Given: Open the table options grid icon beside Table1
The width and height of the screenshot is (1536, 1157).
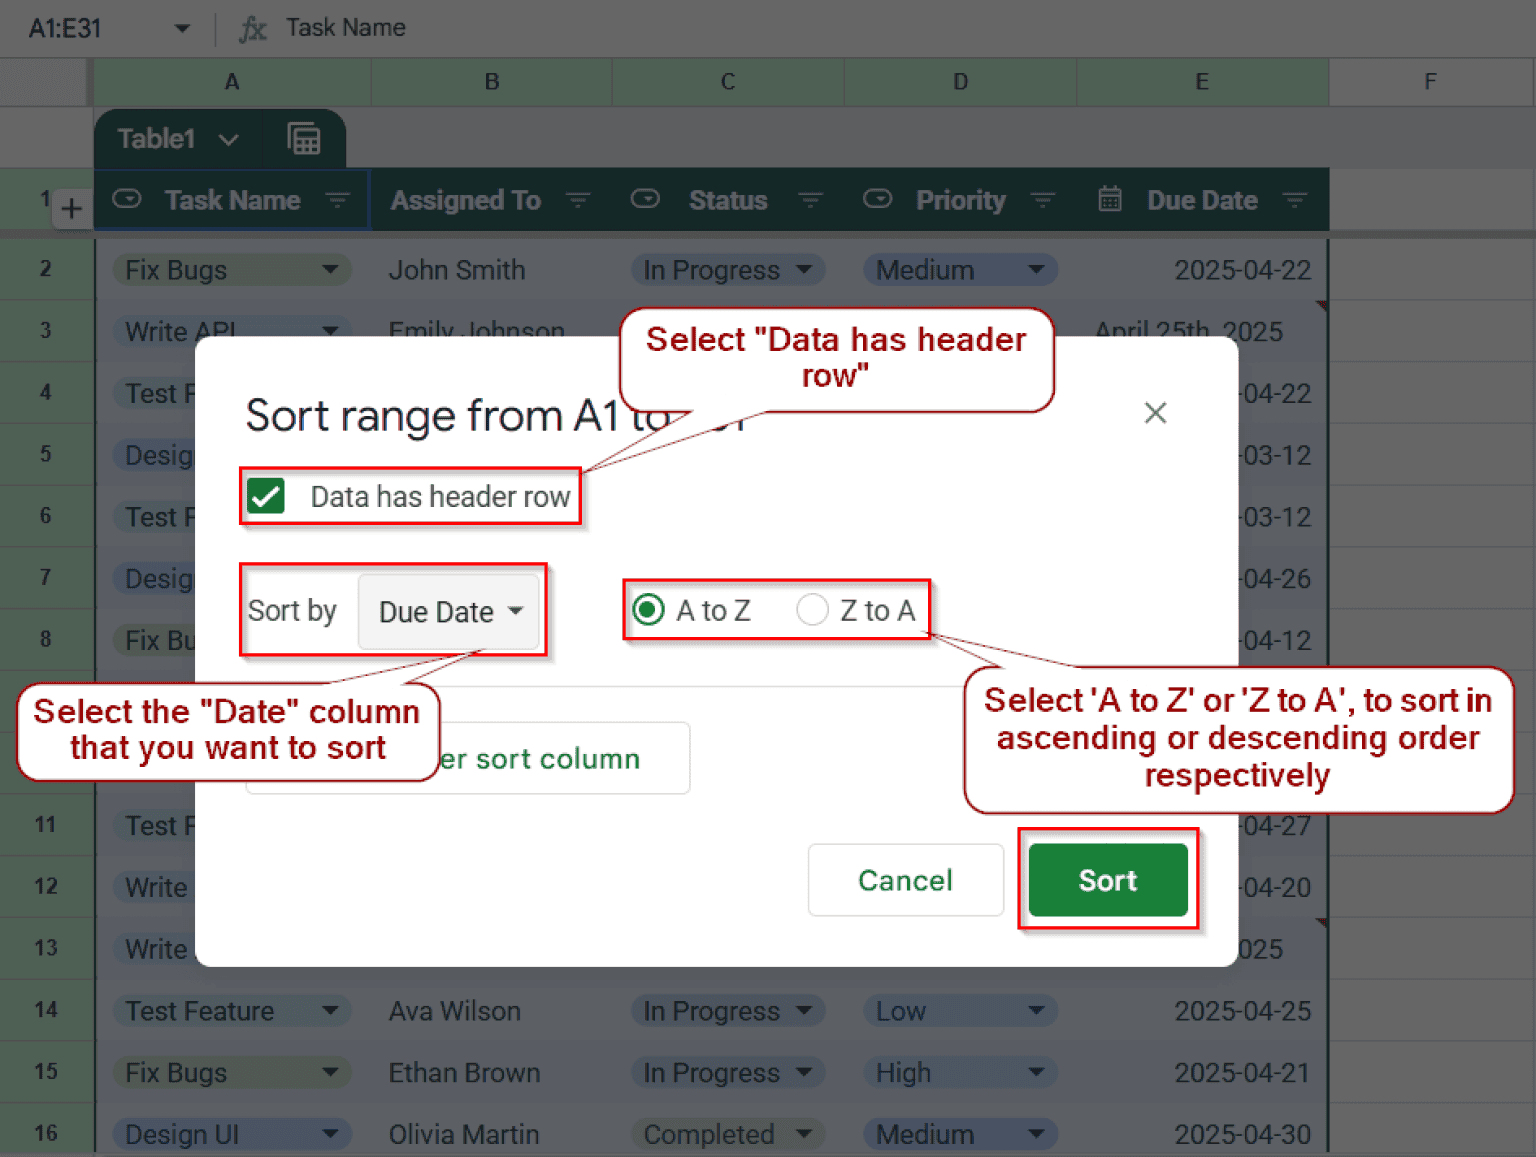Looking at the screenshot, I should pyautogui.click(x=303, y=138).
